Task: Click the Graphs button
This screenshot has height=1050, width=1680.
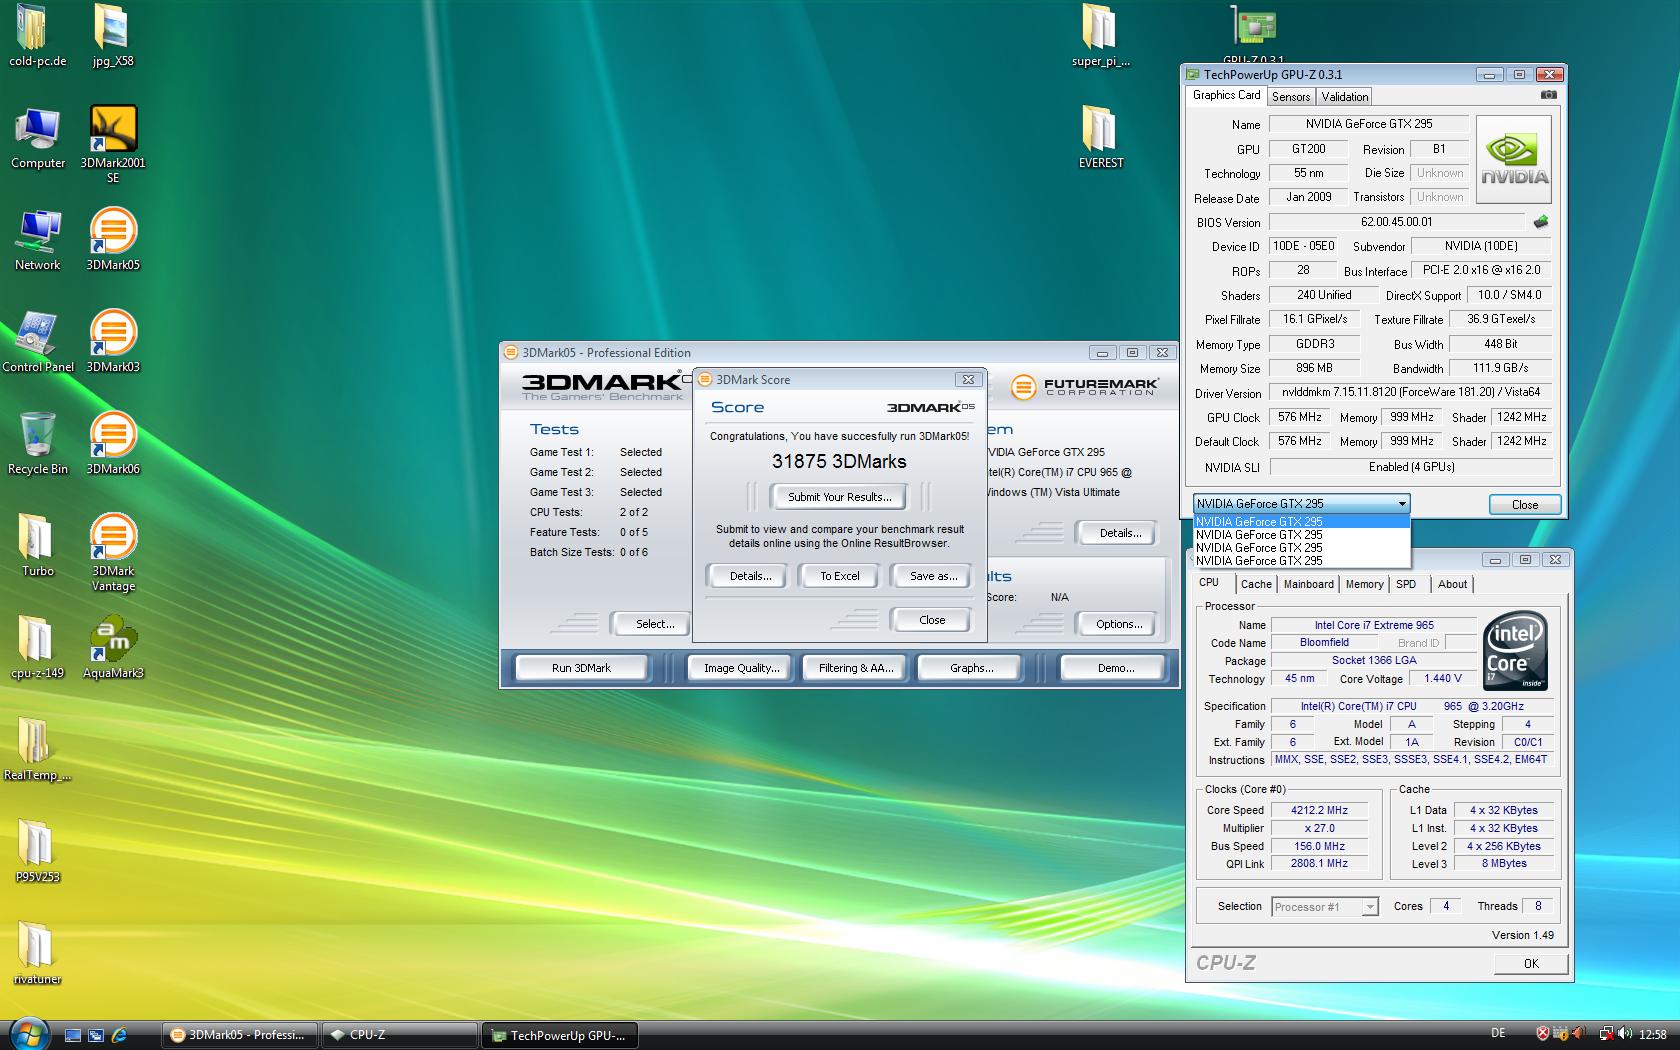Action: pos(971,668)
